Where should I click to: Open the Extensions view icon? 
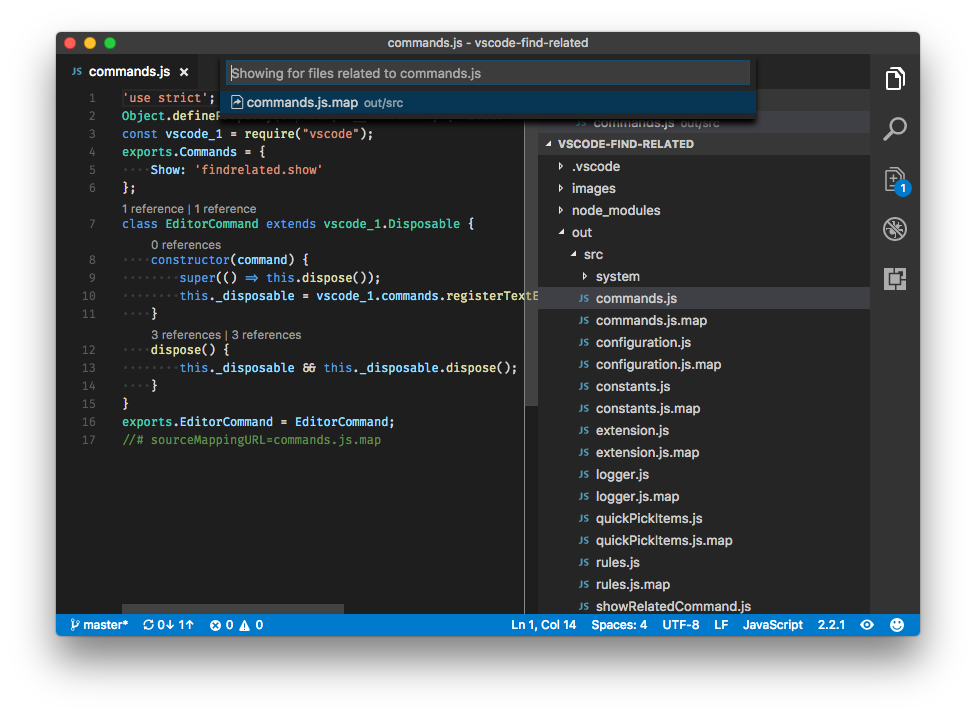(x=894, y=279)
